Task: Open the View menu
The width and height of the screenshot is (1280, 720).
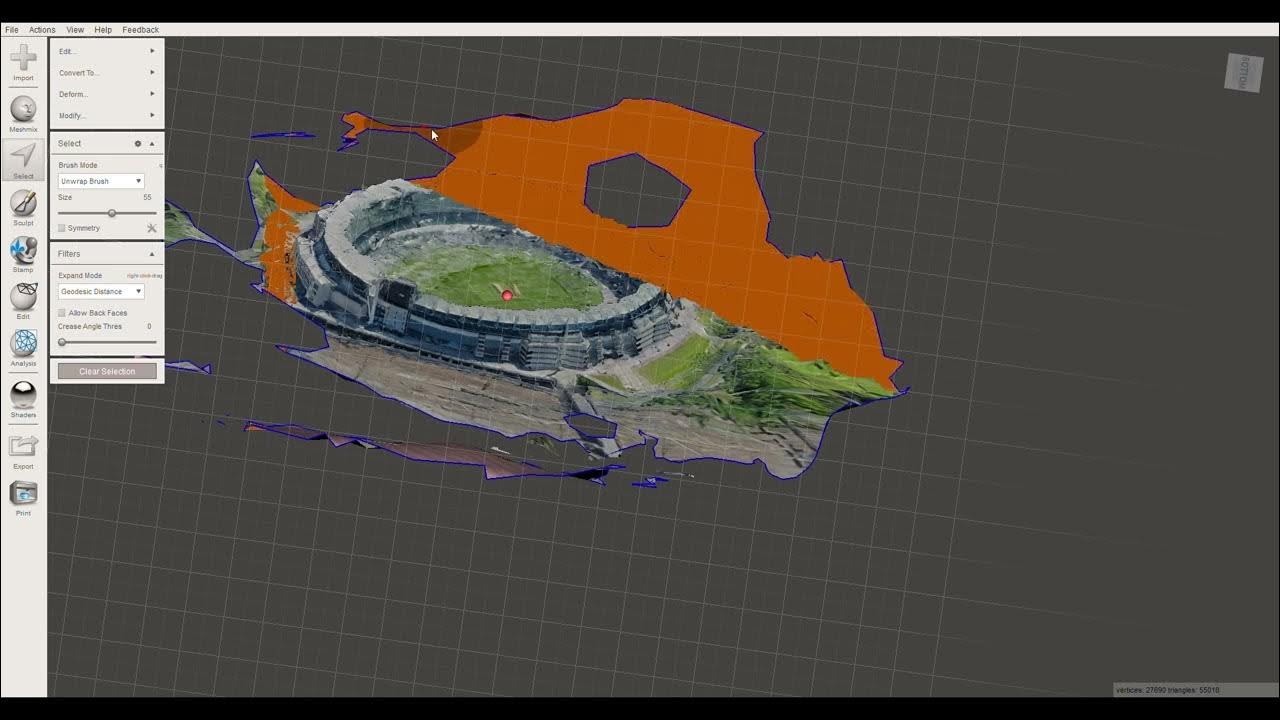Action: pos(75,30)
